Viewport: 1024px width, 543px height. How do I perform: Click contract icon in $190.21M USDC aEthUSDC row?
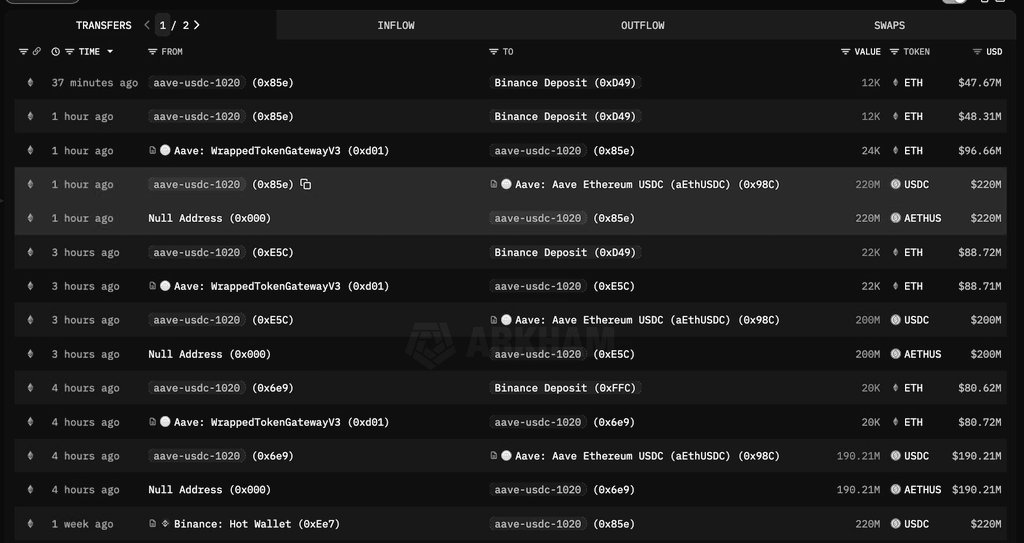click(494, 455)
